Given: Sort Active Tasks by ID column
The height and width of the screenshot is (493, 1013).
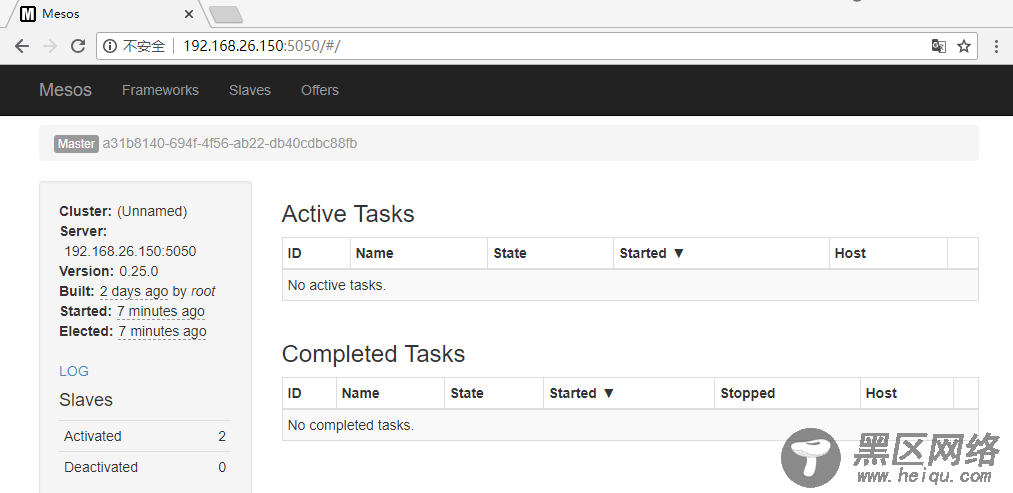Looking at the screenshot, I should [x=295, y=253].
